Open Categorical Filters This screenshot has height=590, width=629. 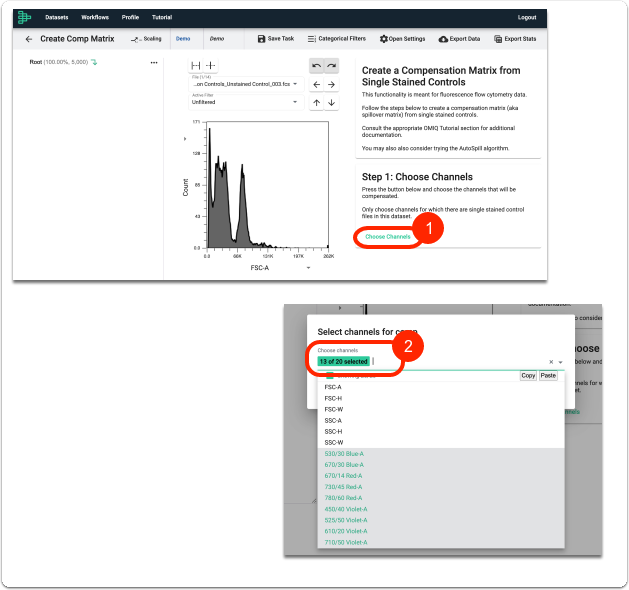tap(337, 39)
